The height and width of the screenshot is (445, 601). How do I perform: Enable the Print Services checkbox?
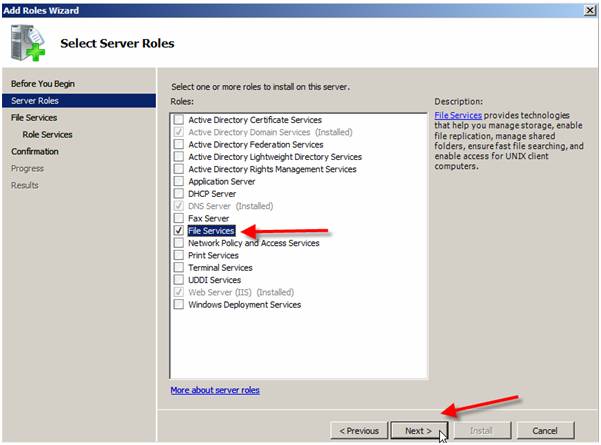(179, 255)
